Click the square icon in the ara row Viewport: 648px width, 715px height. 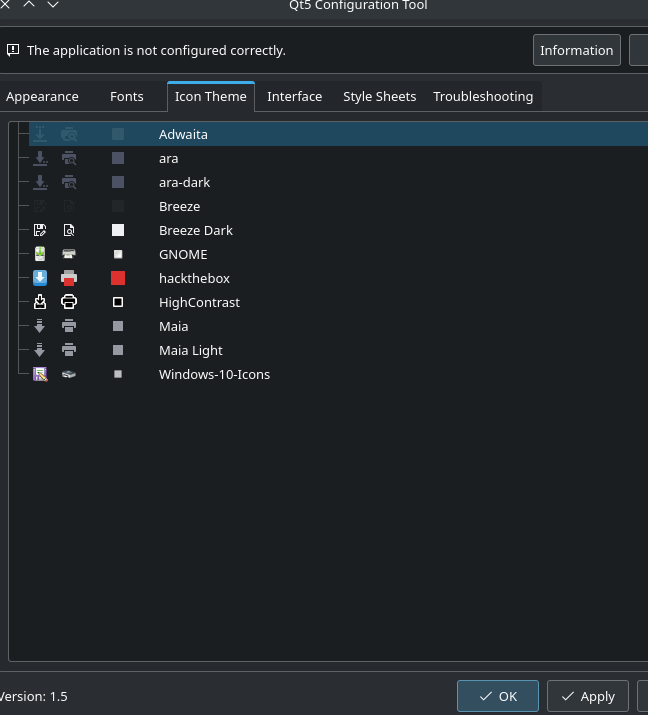(118, 158)
